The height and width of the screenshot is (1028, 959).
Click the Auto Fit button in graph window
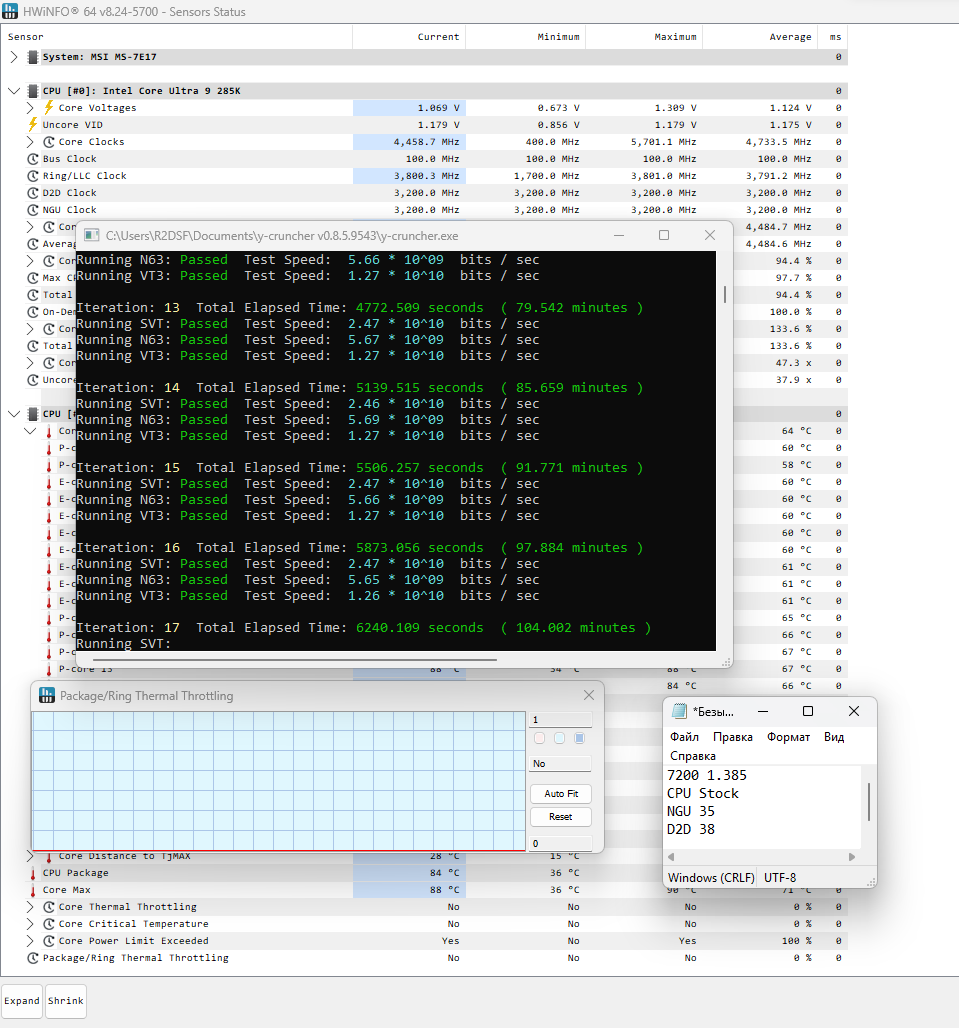tap(561, 793)
